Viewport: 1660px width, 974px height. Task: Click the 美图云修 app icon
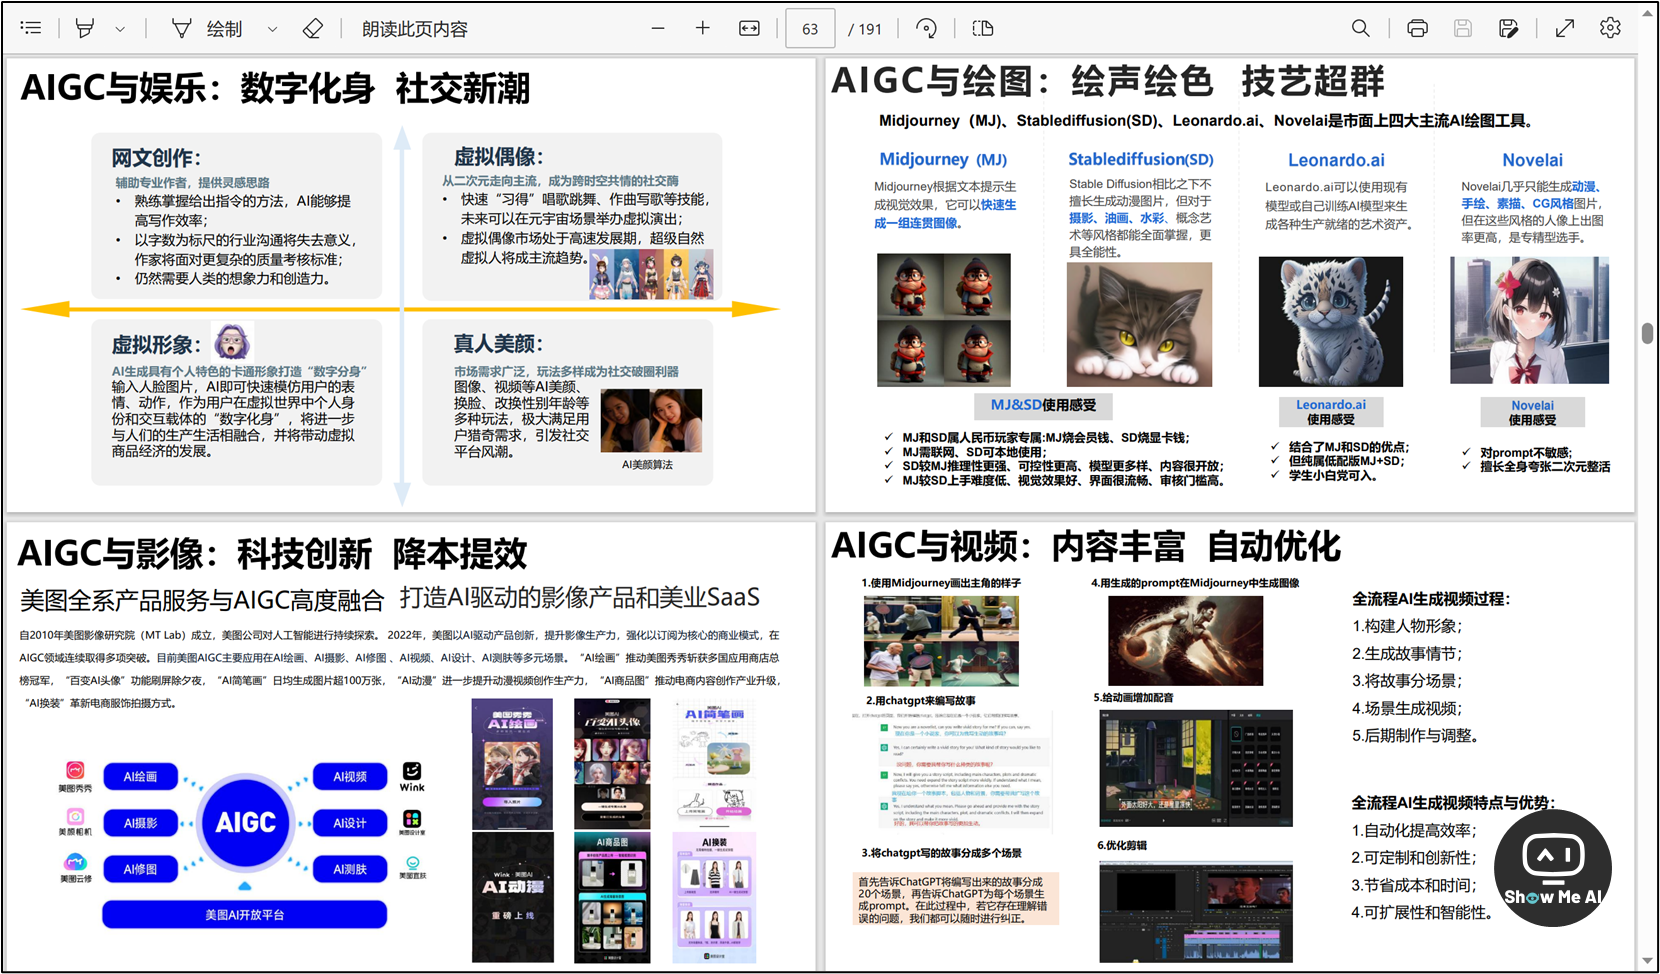point(75,862)
